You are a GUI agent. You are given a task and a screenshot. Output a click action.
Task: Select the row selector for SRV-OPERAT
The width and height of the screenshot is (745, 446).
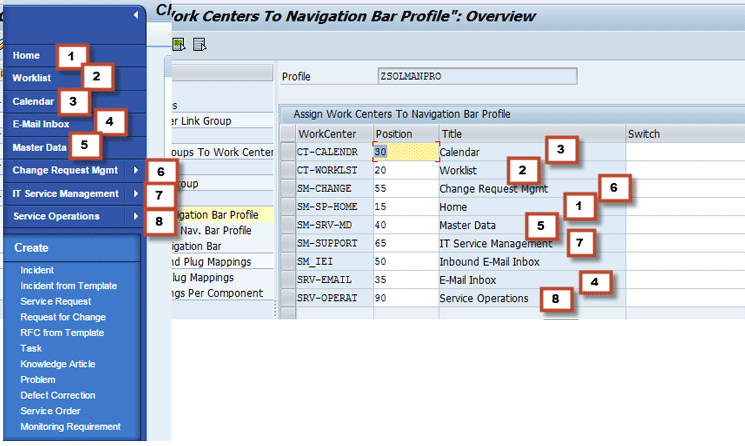tap(288, 298)
